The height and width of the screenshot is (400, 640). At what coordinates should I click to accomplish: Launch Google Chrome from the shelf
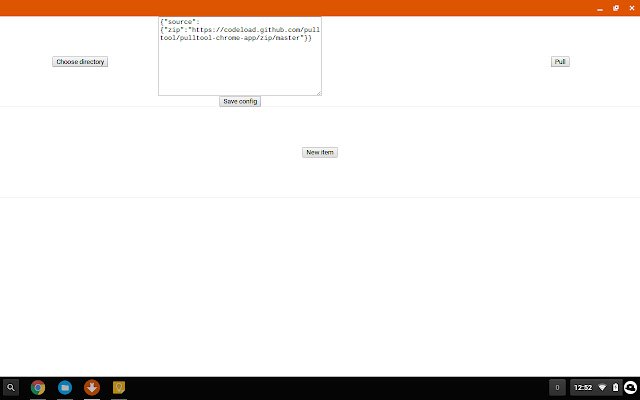[x=38, y=387]
